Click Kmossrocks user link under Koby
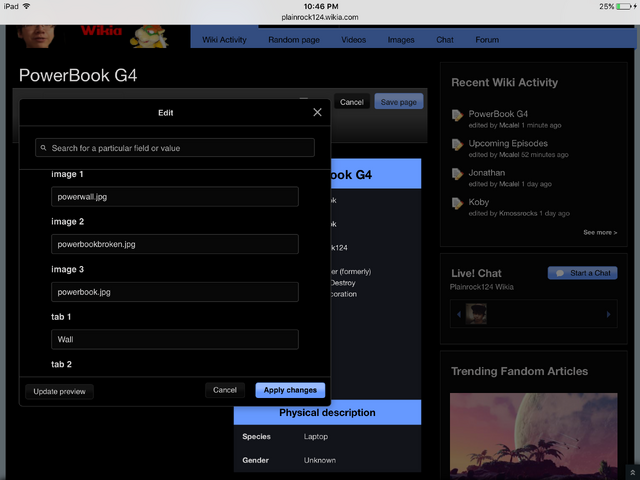Screen dimensions: 640x480 click(518, 213)
